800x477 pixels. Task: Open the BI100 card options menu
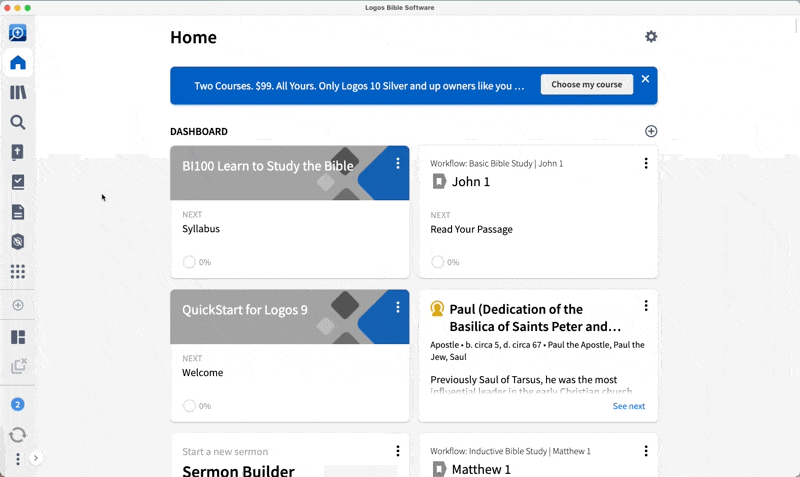(398, 163)
